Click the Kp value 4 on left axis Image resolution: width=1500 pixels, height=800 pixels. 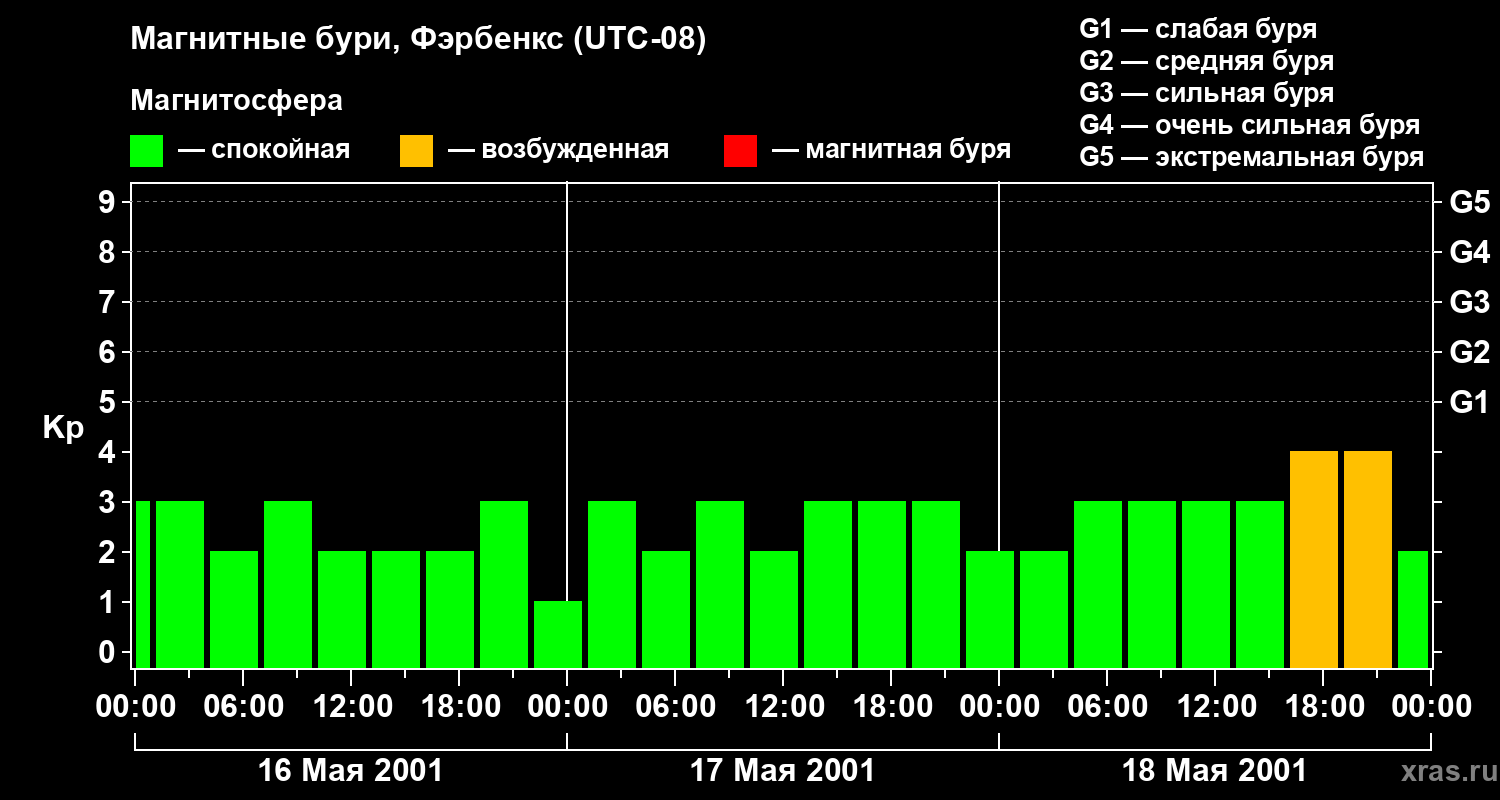(109, 453)
